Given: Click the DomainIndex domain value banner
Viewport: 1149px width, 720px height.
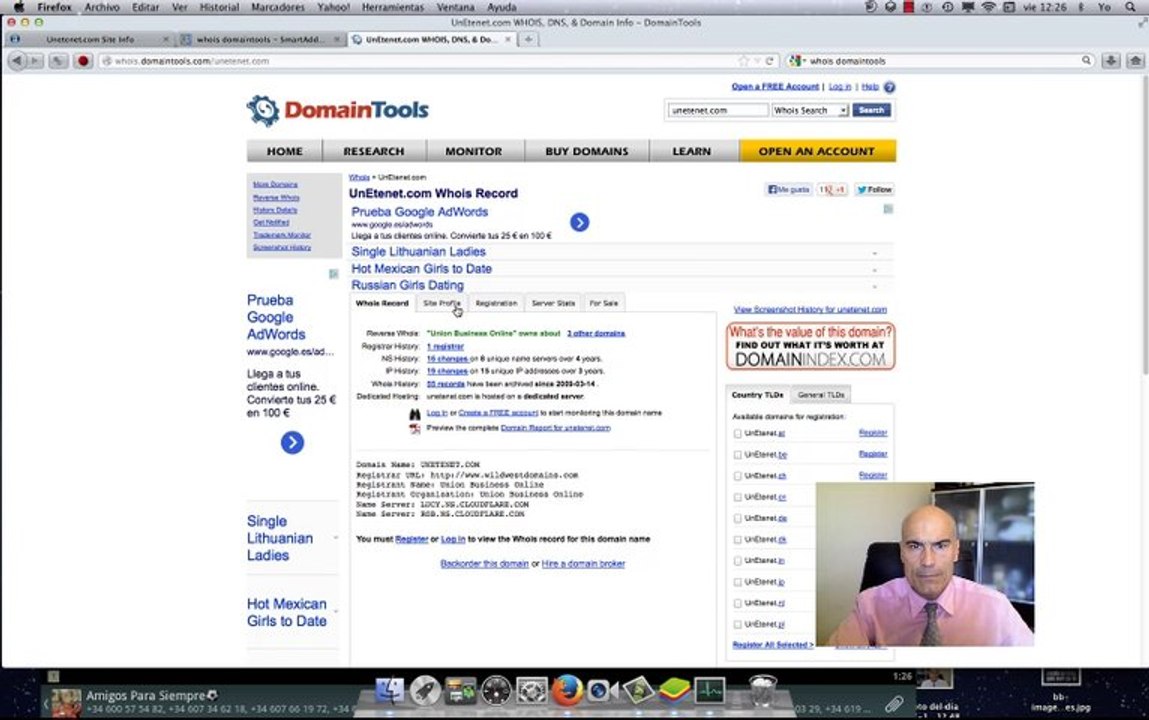Looking at the screenshot, I should click(x=810, y=346).
